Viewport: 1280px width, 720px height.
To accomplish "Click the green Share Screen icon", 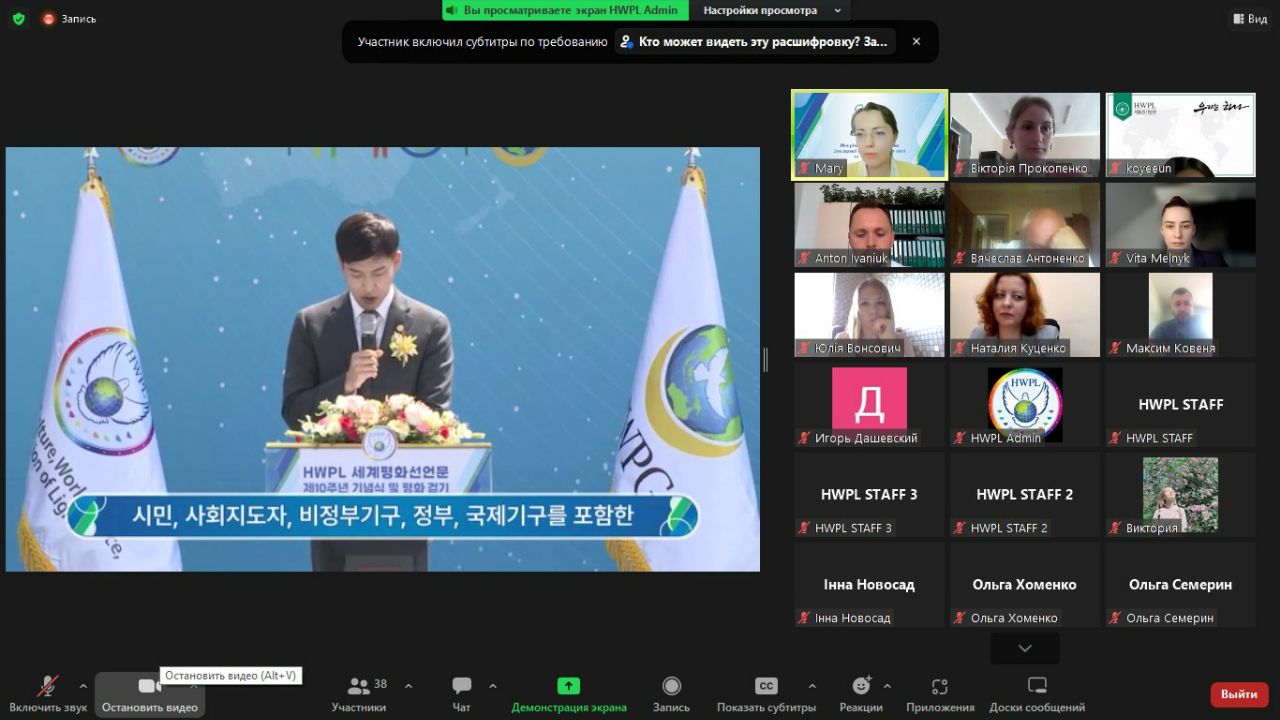I will point(568,686).
